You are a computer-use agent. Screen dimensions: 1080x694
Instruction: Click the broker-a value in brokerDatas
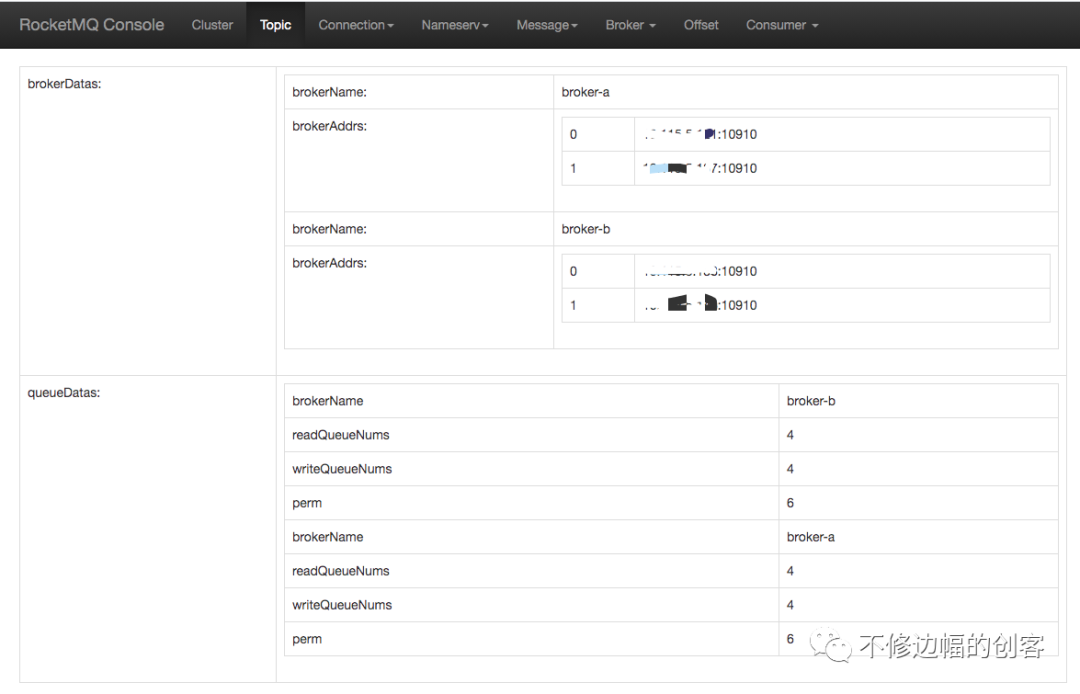(585, 92)
